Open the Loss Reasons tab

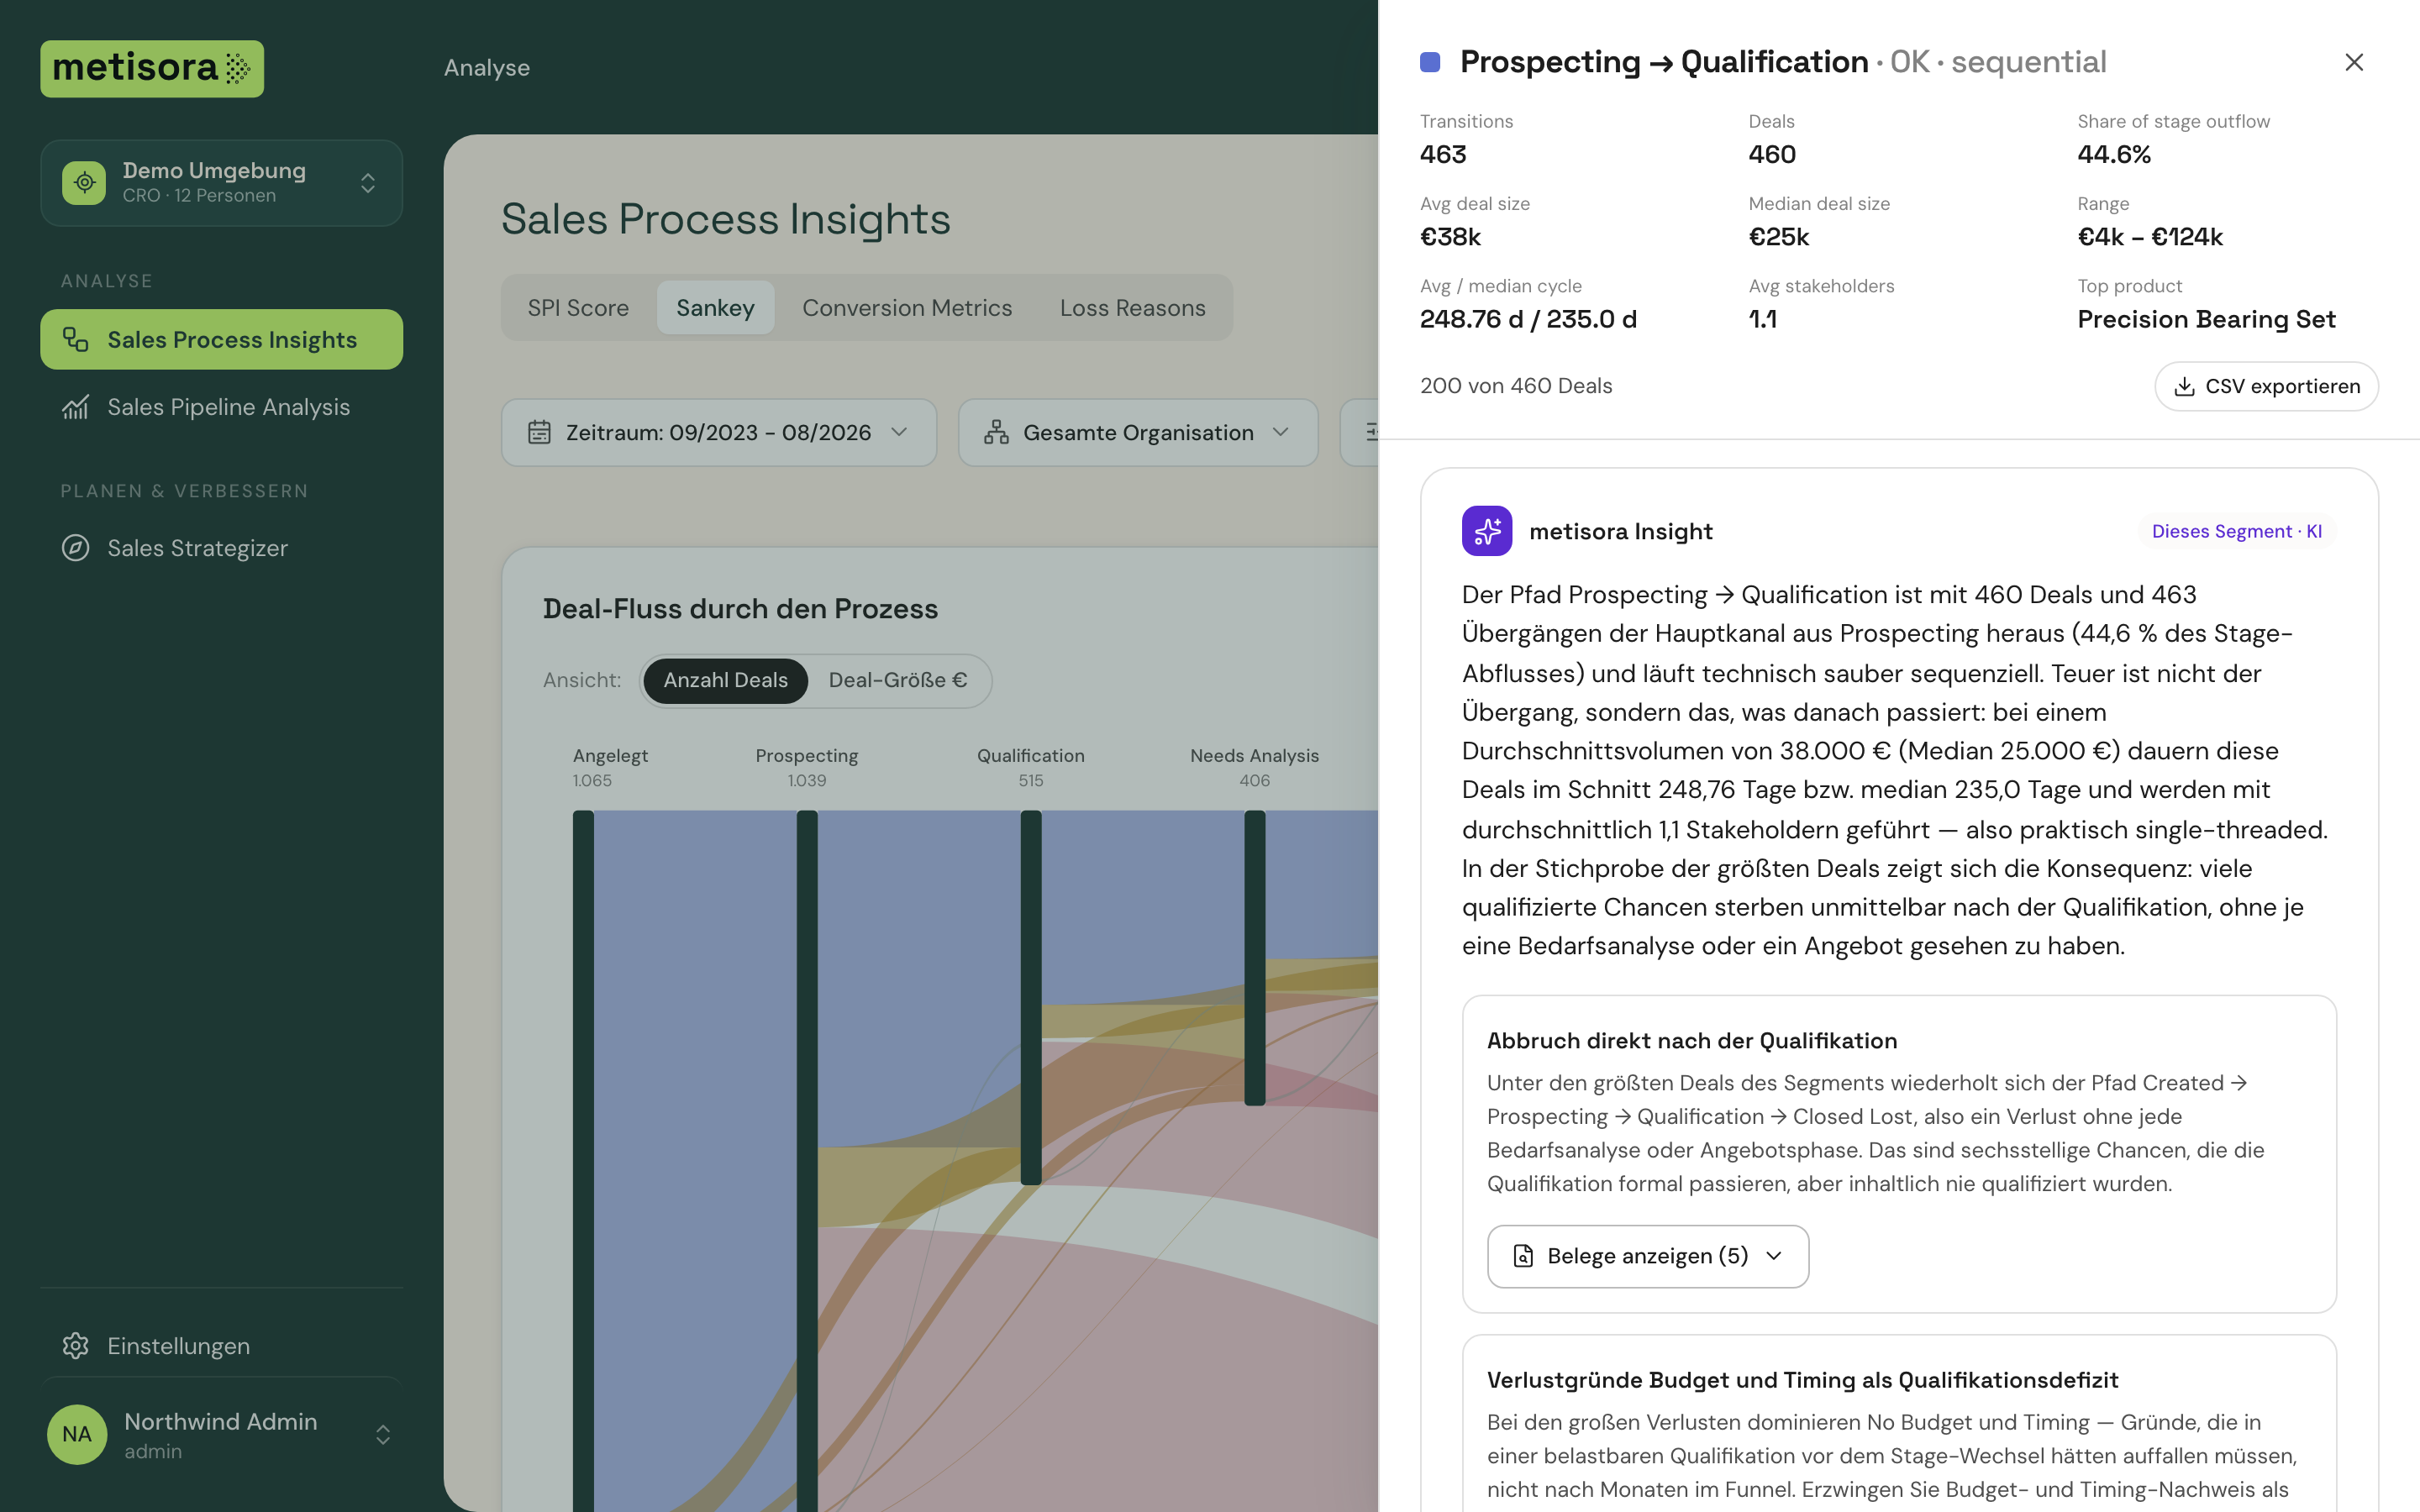(x=1132, y=308)
